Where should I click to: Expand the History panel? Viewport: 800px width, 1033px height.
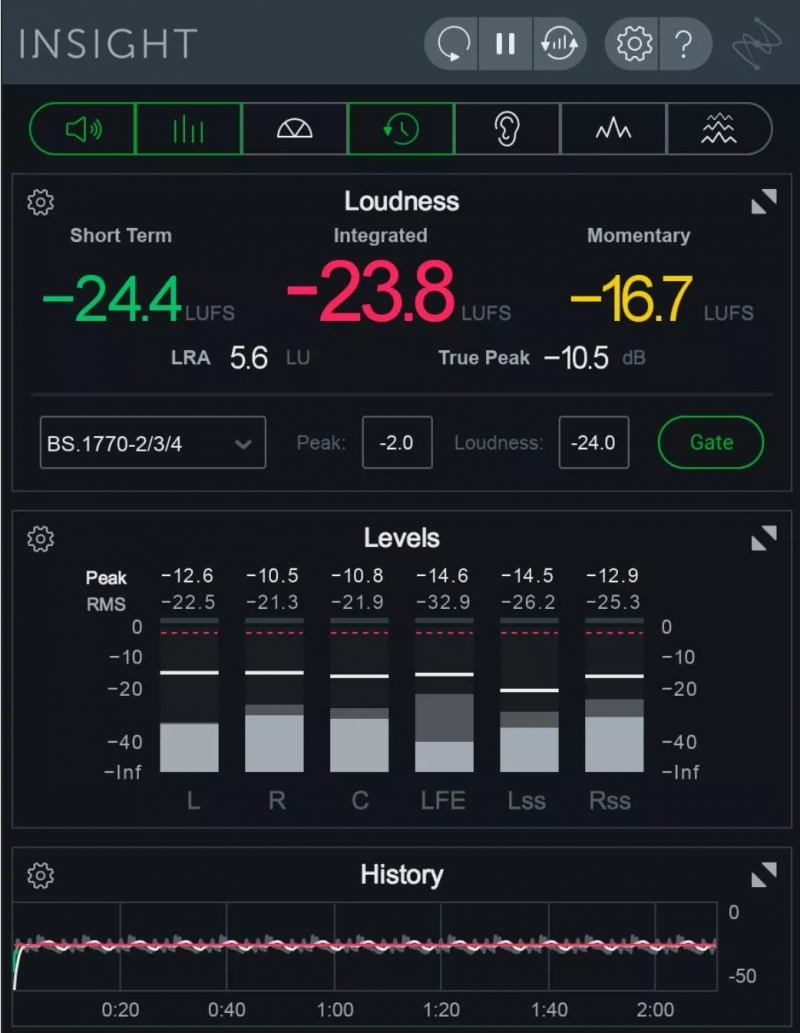click(x=764, y=875)
